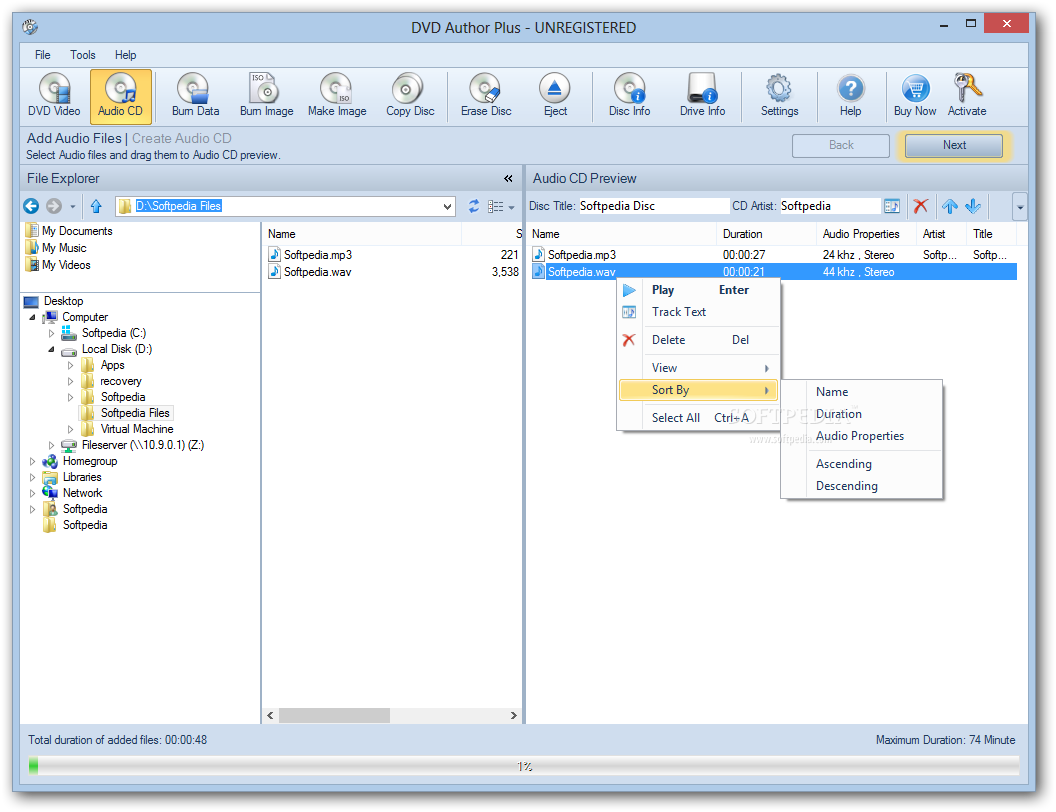Expand the Libraries node

[x=32, y=477]
